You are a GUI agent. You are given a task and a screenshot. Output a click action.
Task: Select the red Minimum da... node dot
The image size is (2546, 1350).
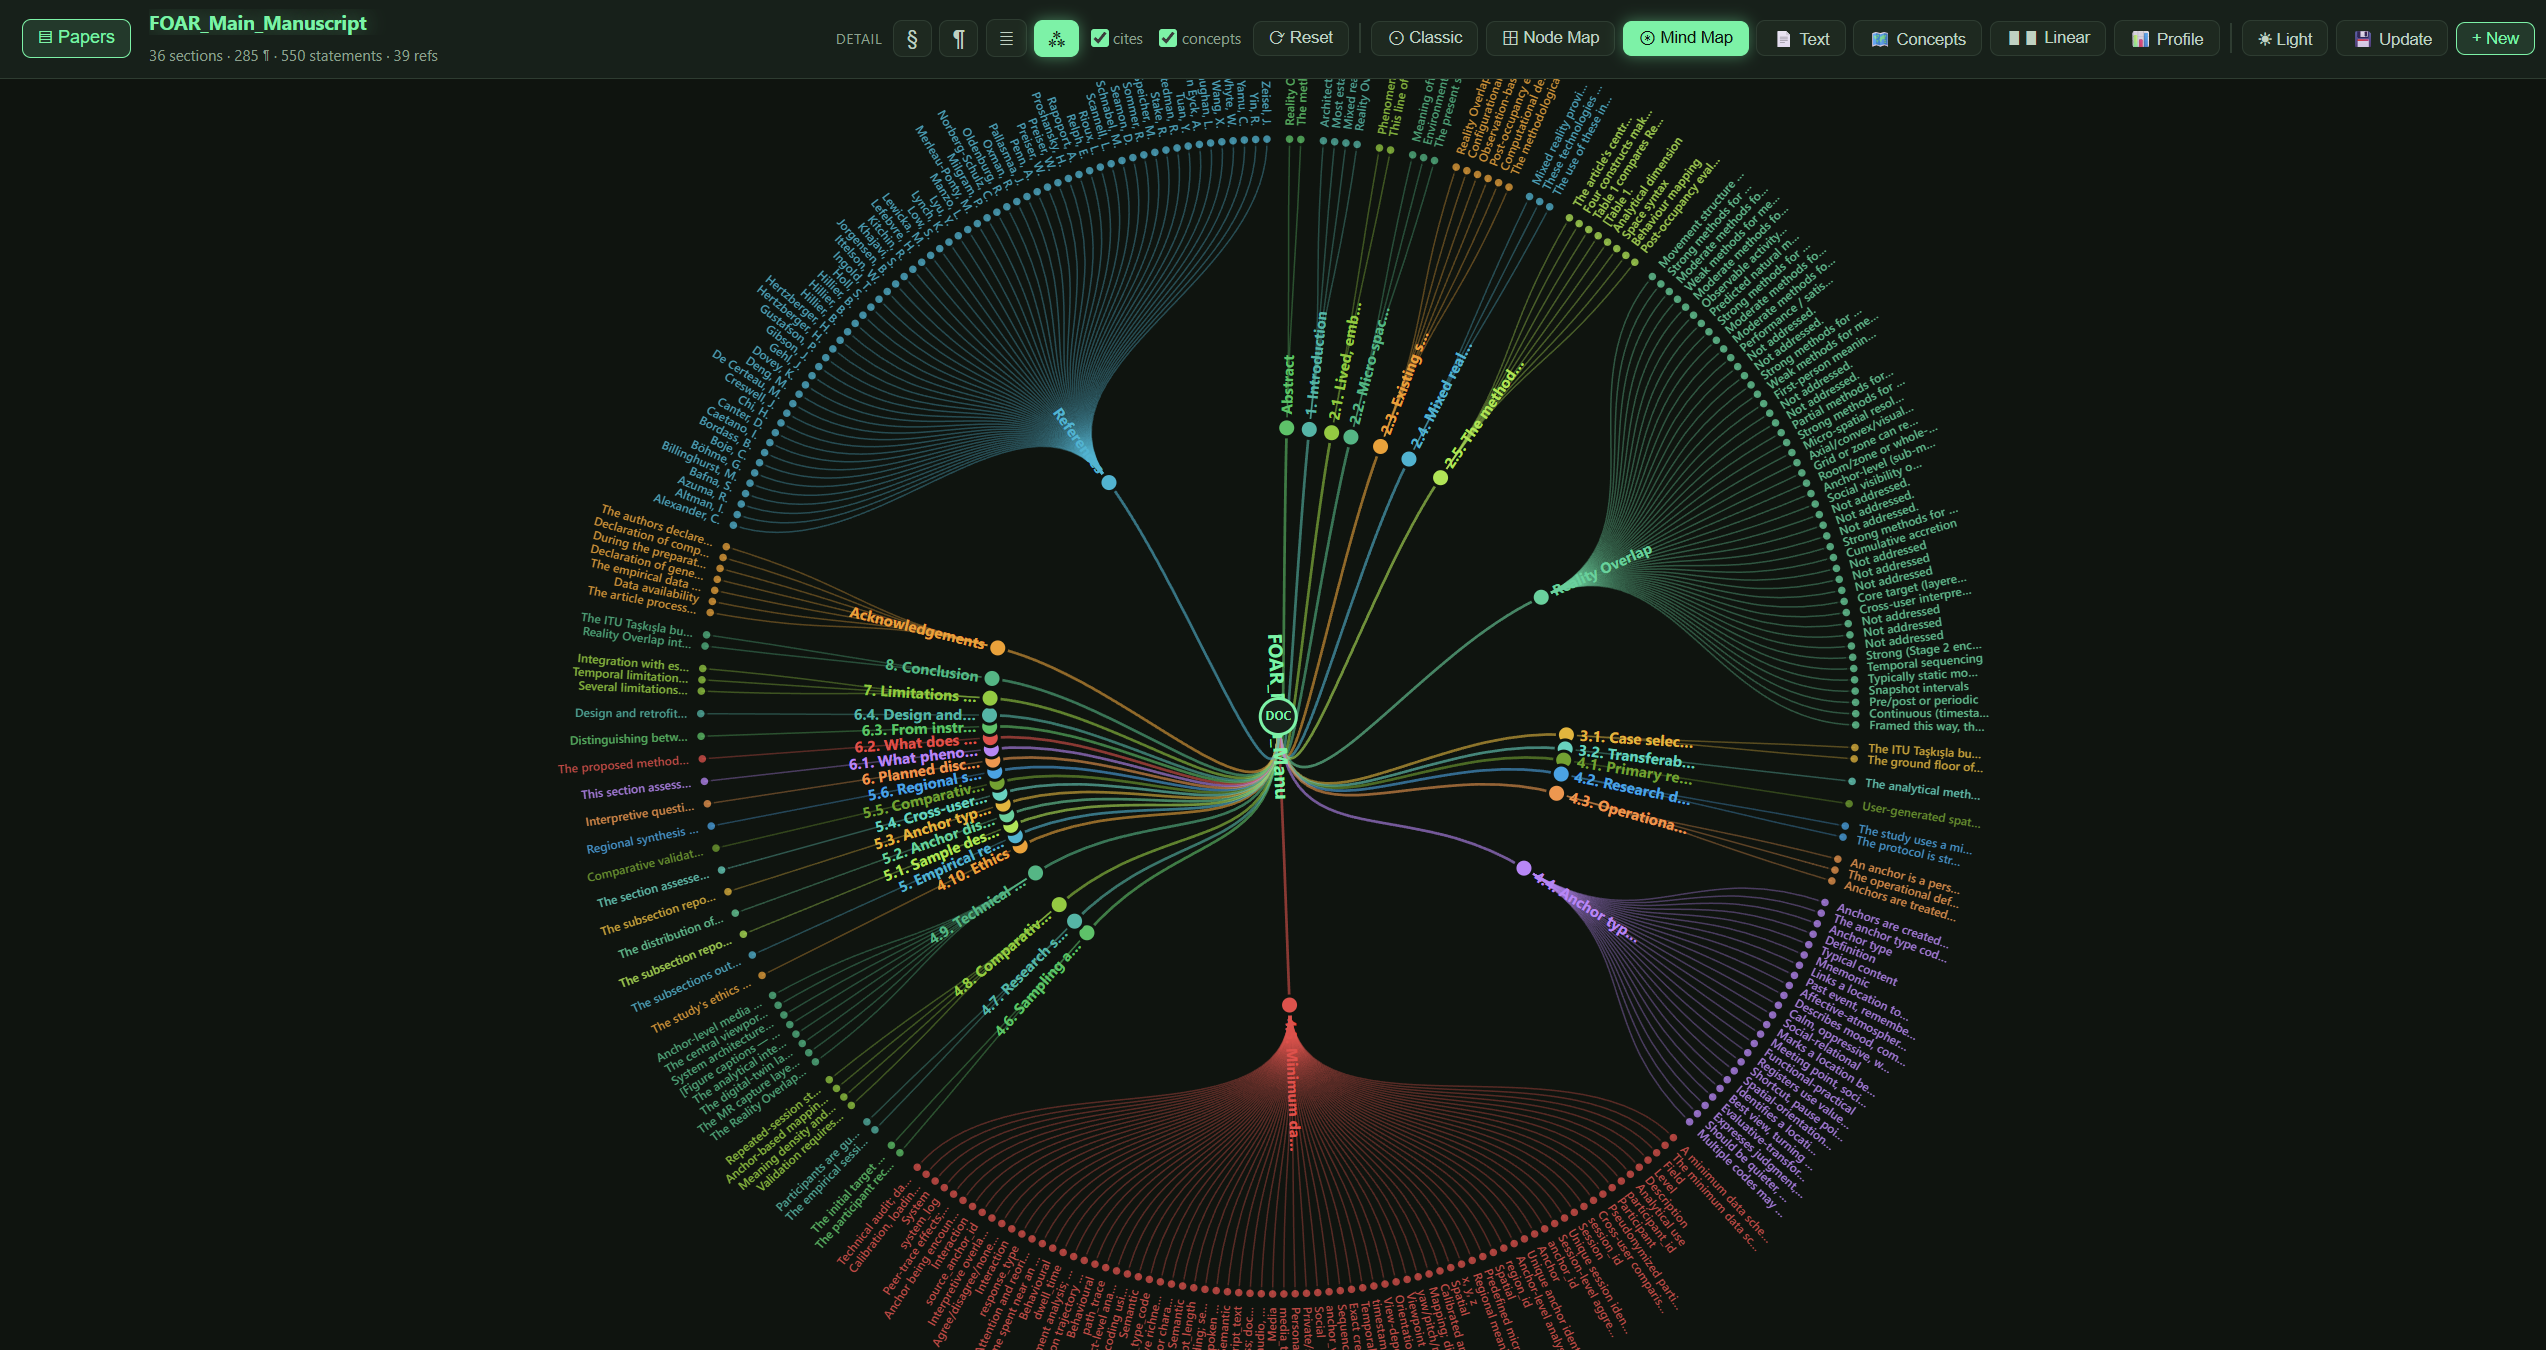(1290, 1005)
